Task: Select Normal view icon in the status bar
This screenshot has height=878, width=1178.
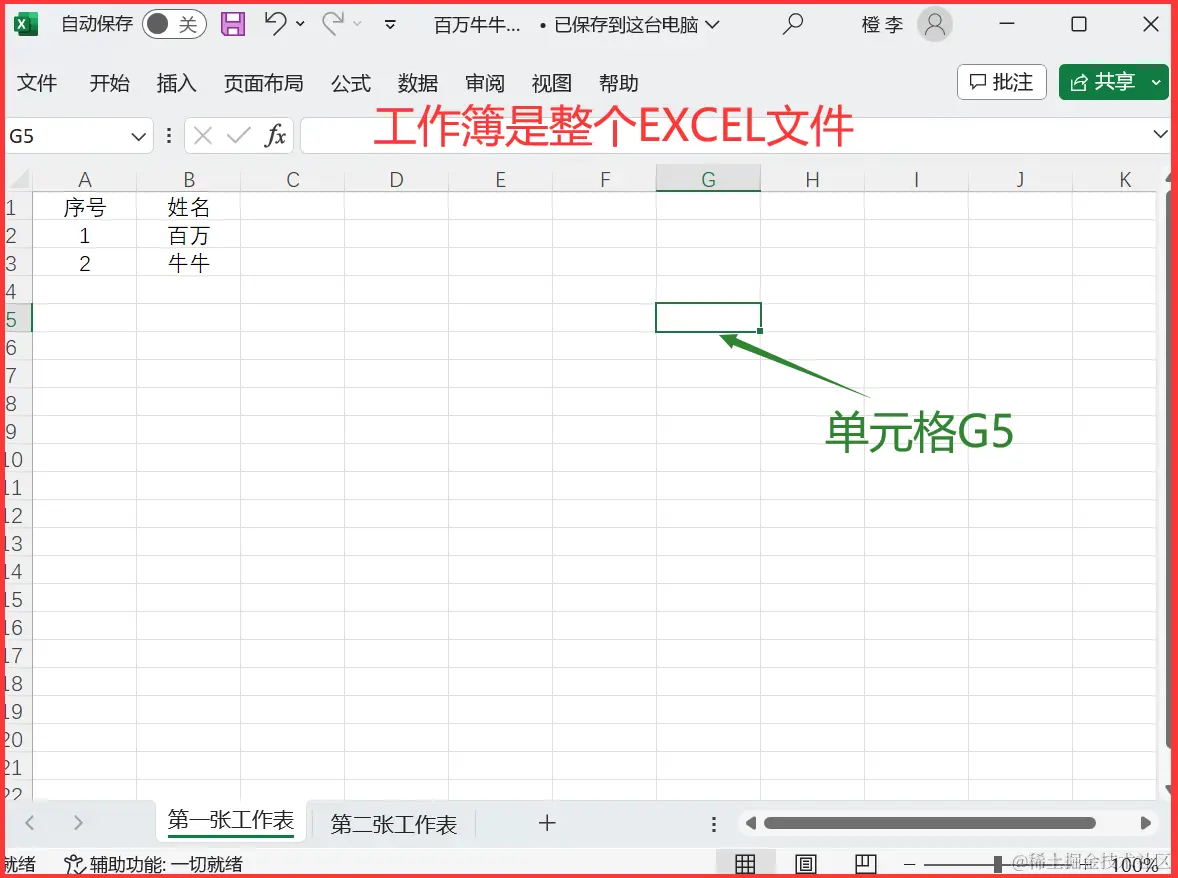Action: 745,862
